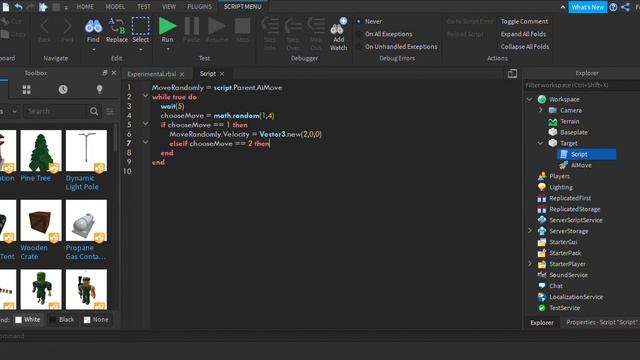640x360 pixels.
Task: Click the undo arrow icon
Action: tap(18, 7)
